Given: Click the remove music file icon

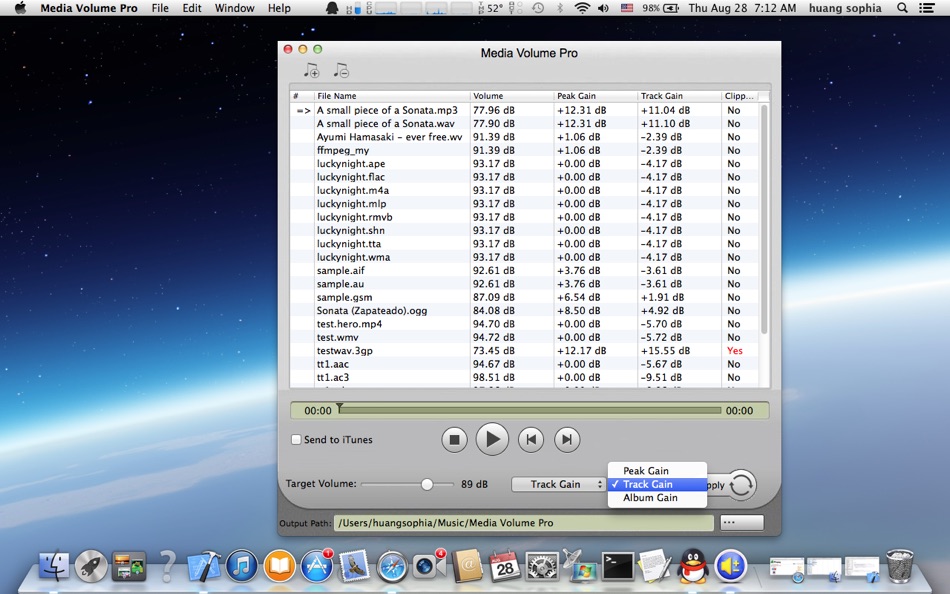Looking at the screenshot, I should [x=341, y=70].
